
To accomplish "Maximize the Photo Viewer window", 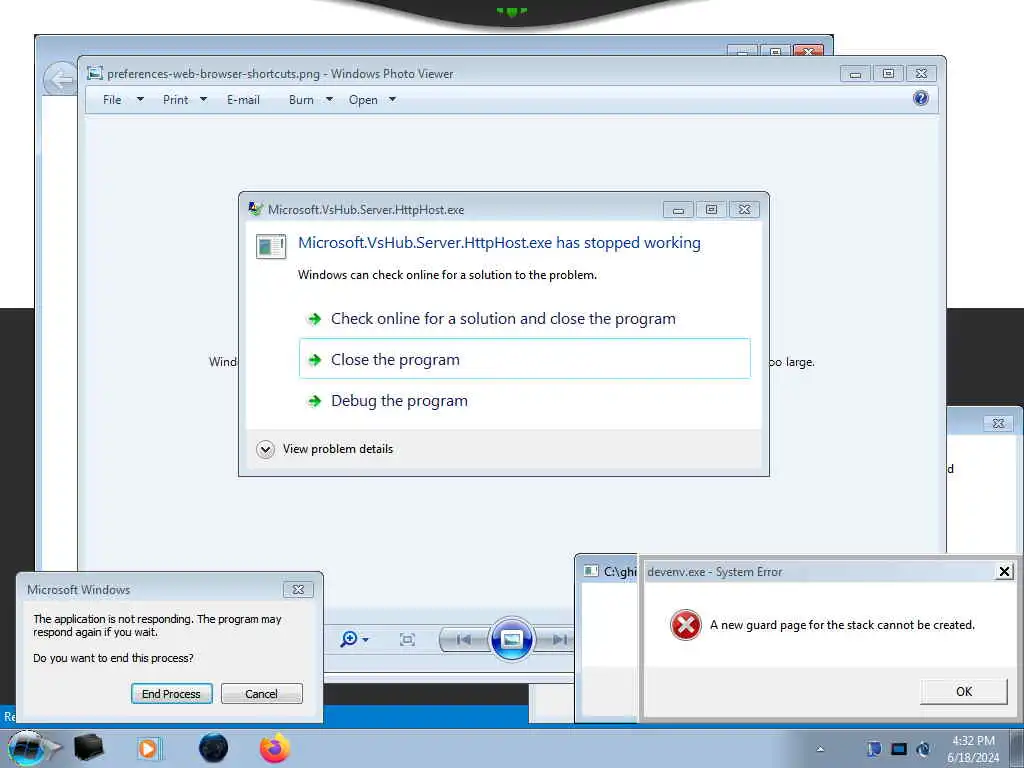I will [x=888, y=74].
